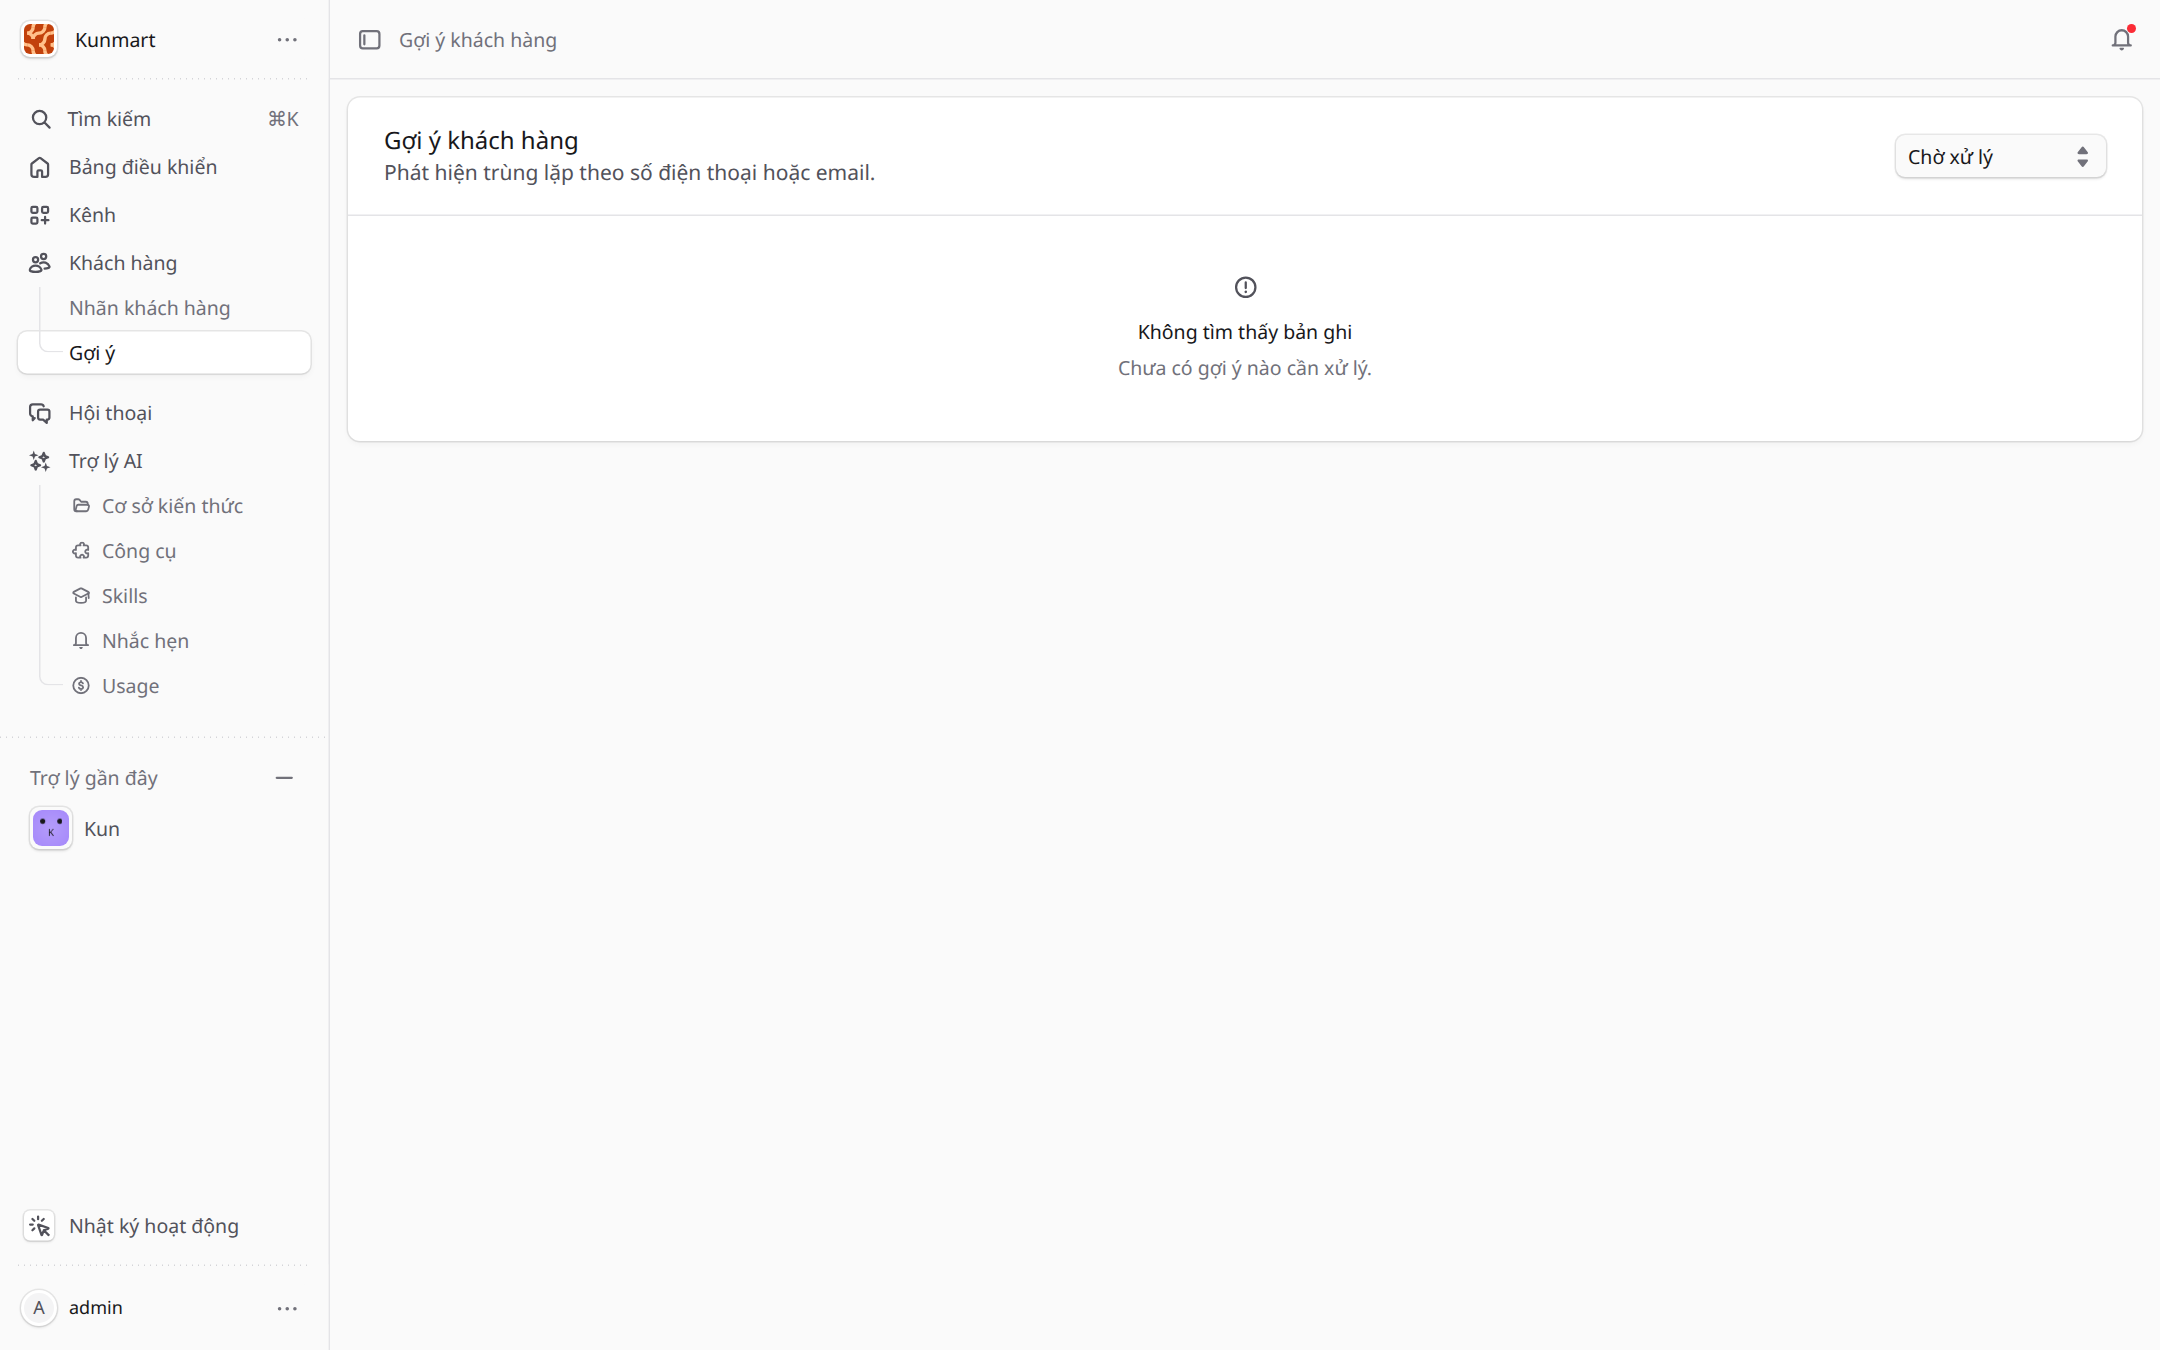Screen dimensions: 2160x1350
Task: Open Skills label
Action: (x=124, y=596)
